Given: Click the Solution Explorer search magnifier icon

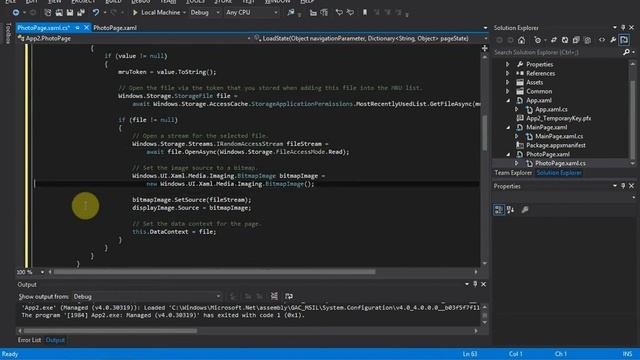Looking at the screenshot, I should [x=627, y=52].
